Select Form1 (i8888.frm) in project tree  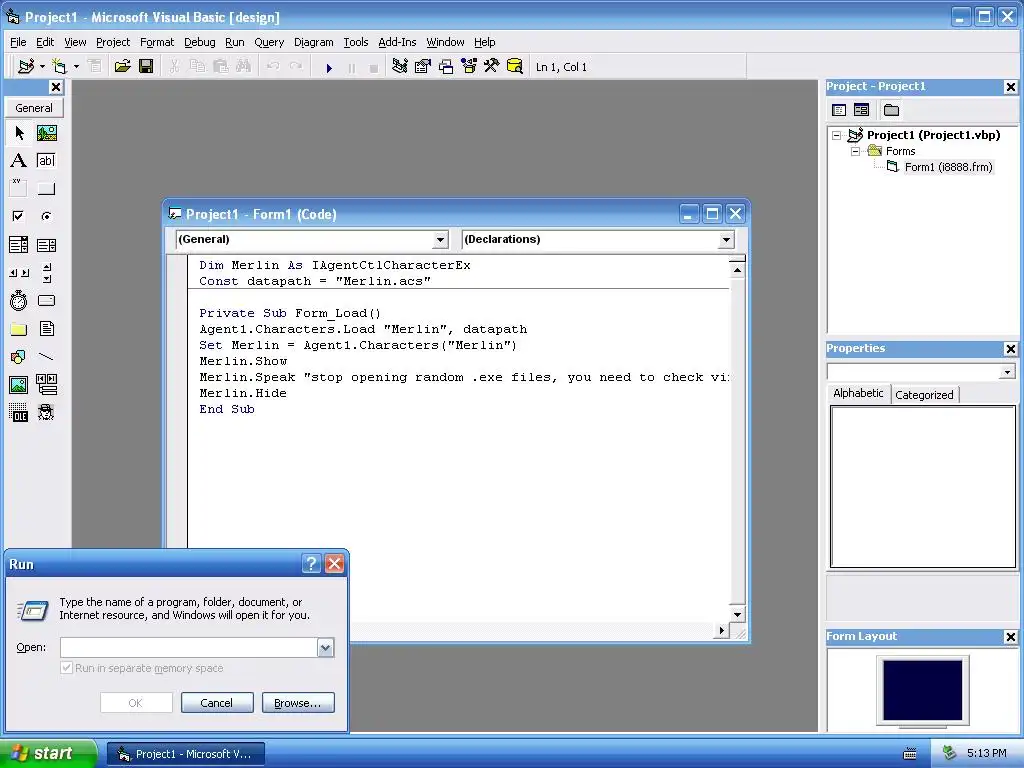(948, 167)
